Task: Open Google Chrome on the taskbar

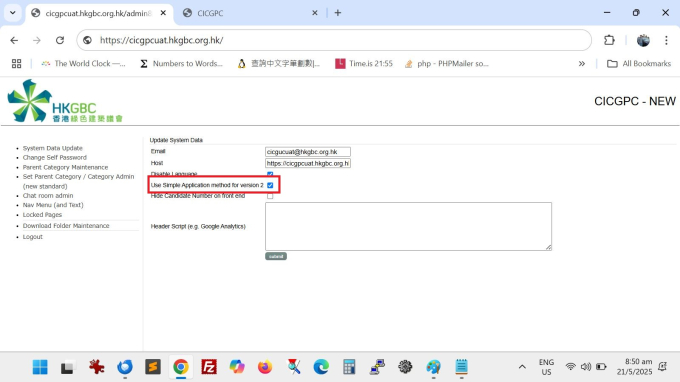Action: (181, 367)
